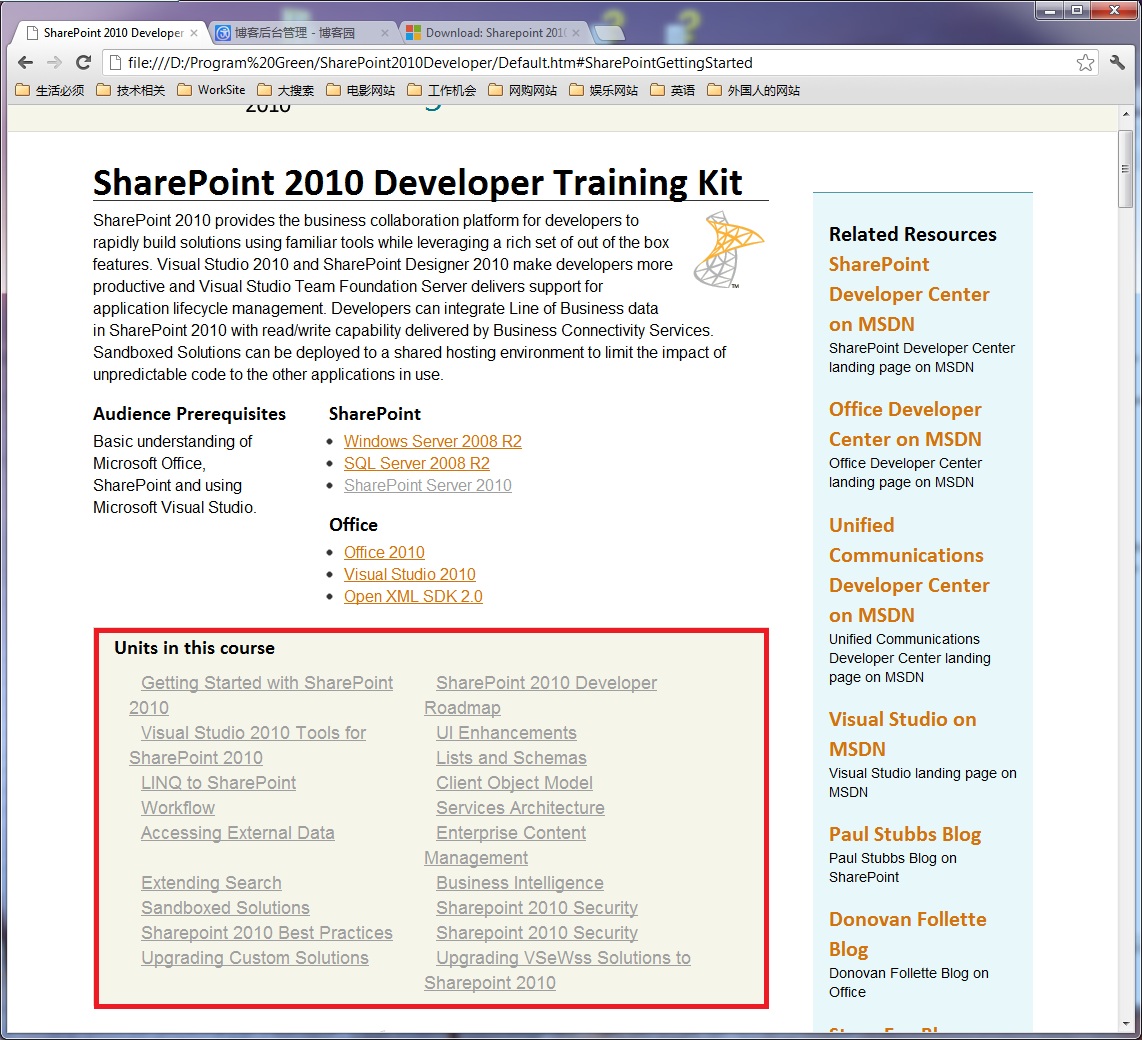Open the SharePoint Server 2010 link
Viewport: 1142px width, 1040px height.
(x=428, y=485)
